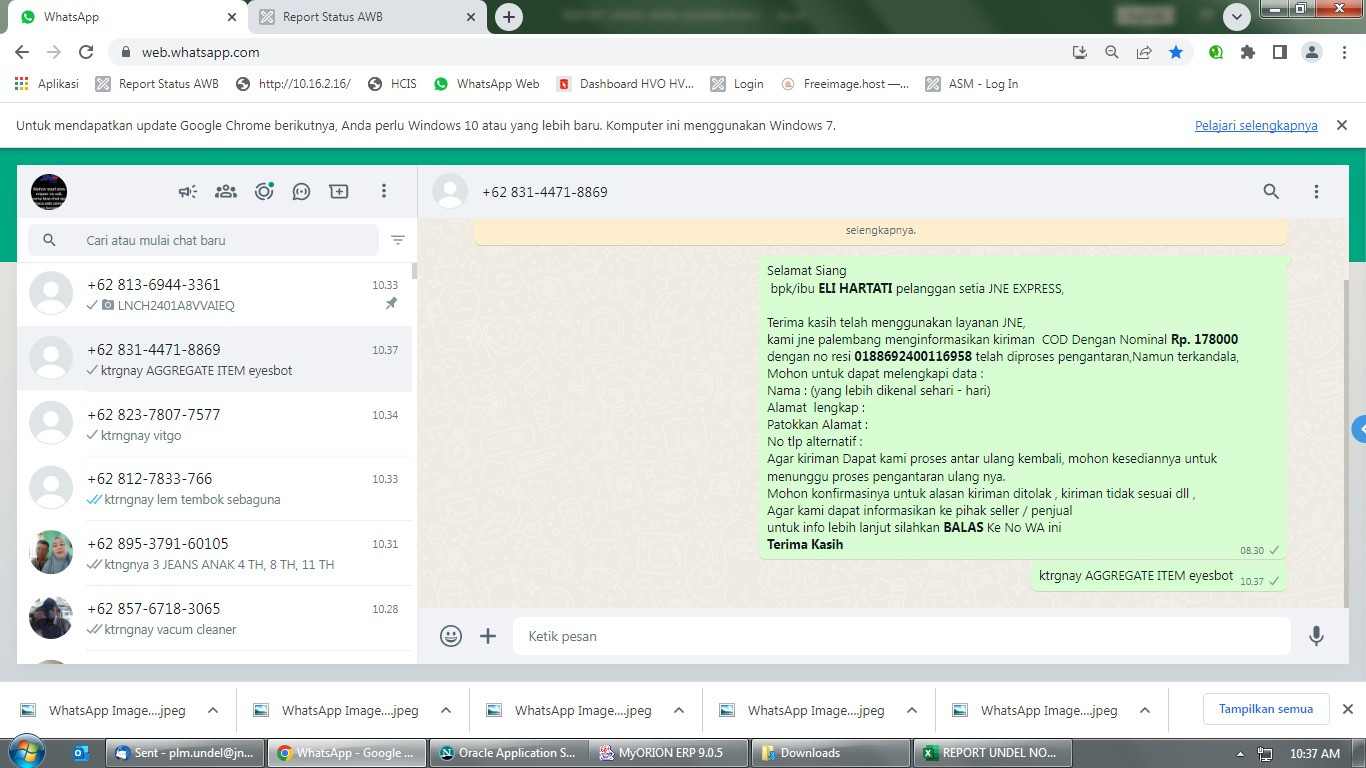Open the emoji picker
The height and width of the screenshot is (768, 1366).
click(x=451, y=636)
